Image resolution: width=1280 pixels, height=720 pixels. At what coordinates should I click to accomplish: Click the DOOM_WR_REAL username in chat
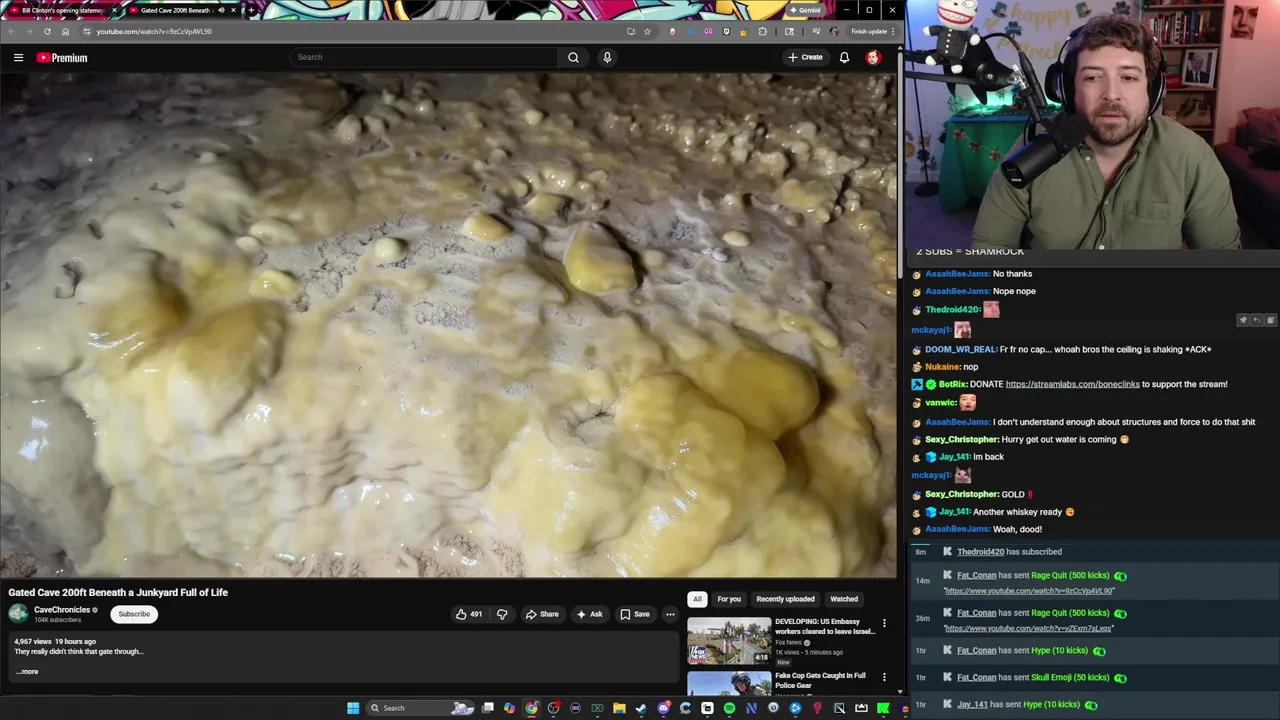pyautogui.click(x=960, y=349)
